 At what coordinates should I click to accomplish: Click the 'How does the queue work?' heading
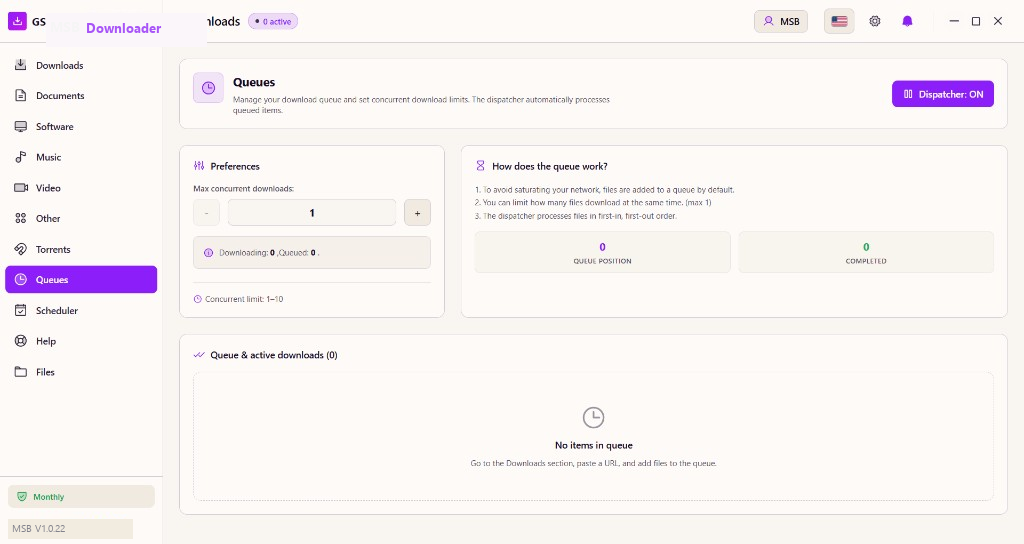pyautogui.click(x=550, y=167)
